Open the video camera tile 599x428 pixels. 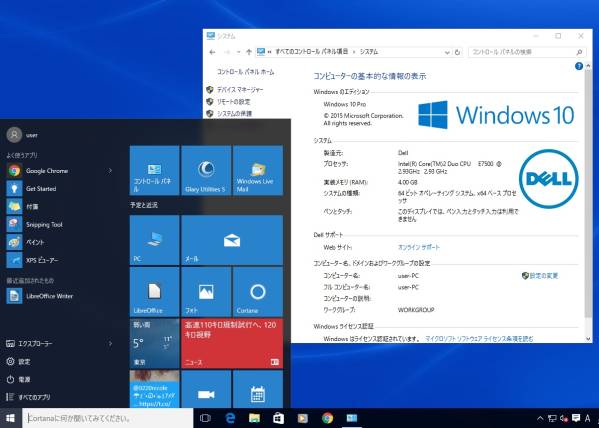click(x=206, y=389)
